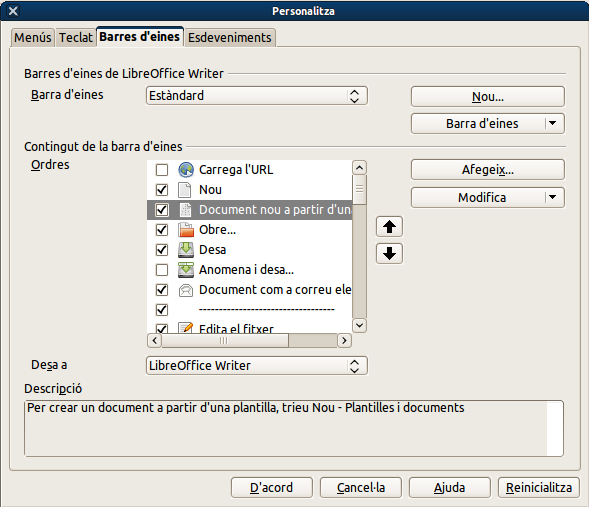Click the Afegeix... button
Image resolution: width=589 pixels, height=507 pixels.
pos(488,170)
